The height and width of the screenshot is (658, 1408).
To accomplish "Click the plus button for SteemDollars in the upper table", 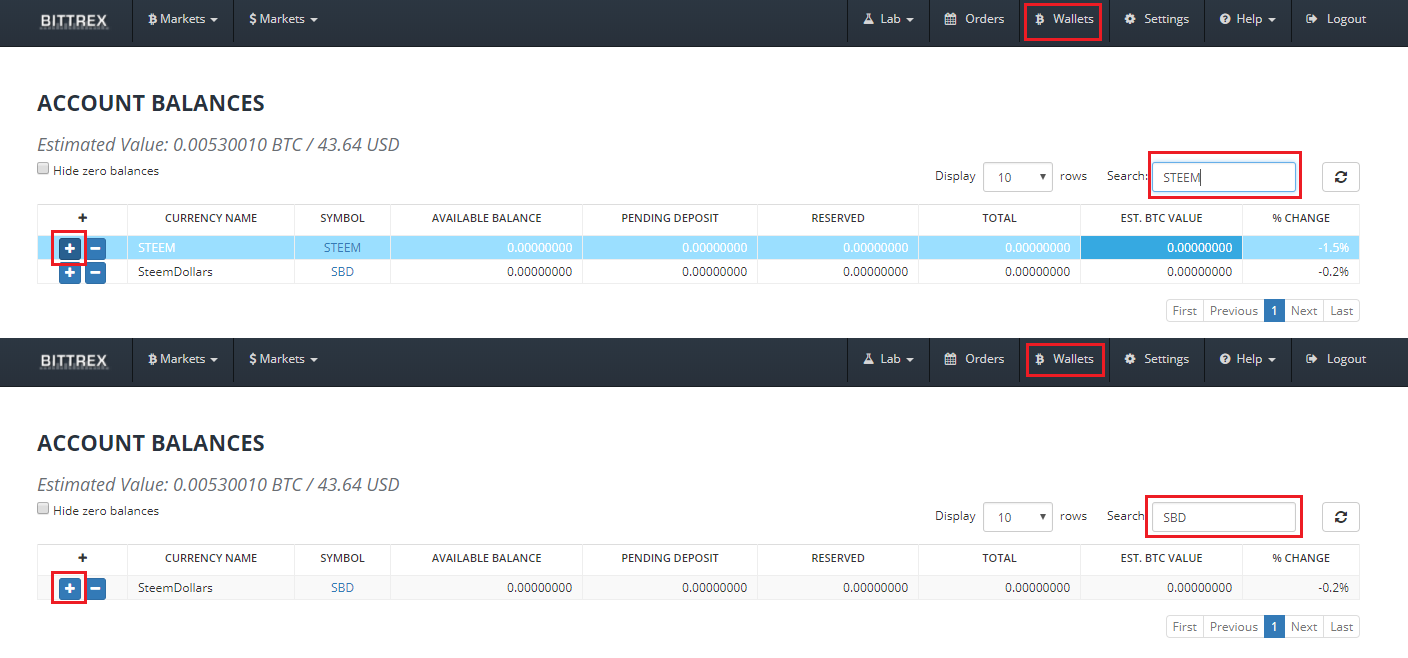I will coord(70,272).
